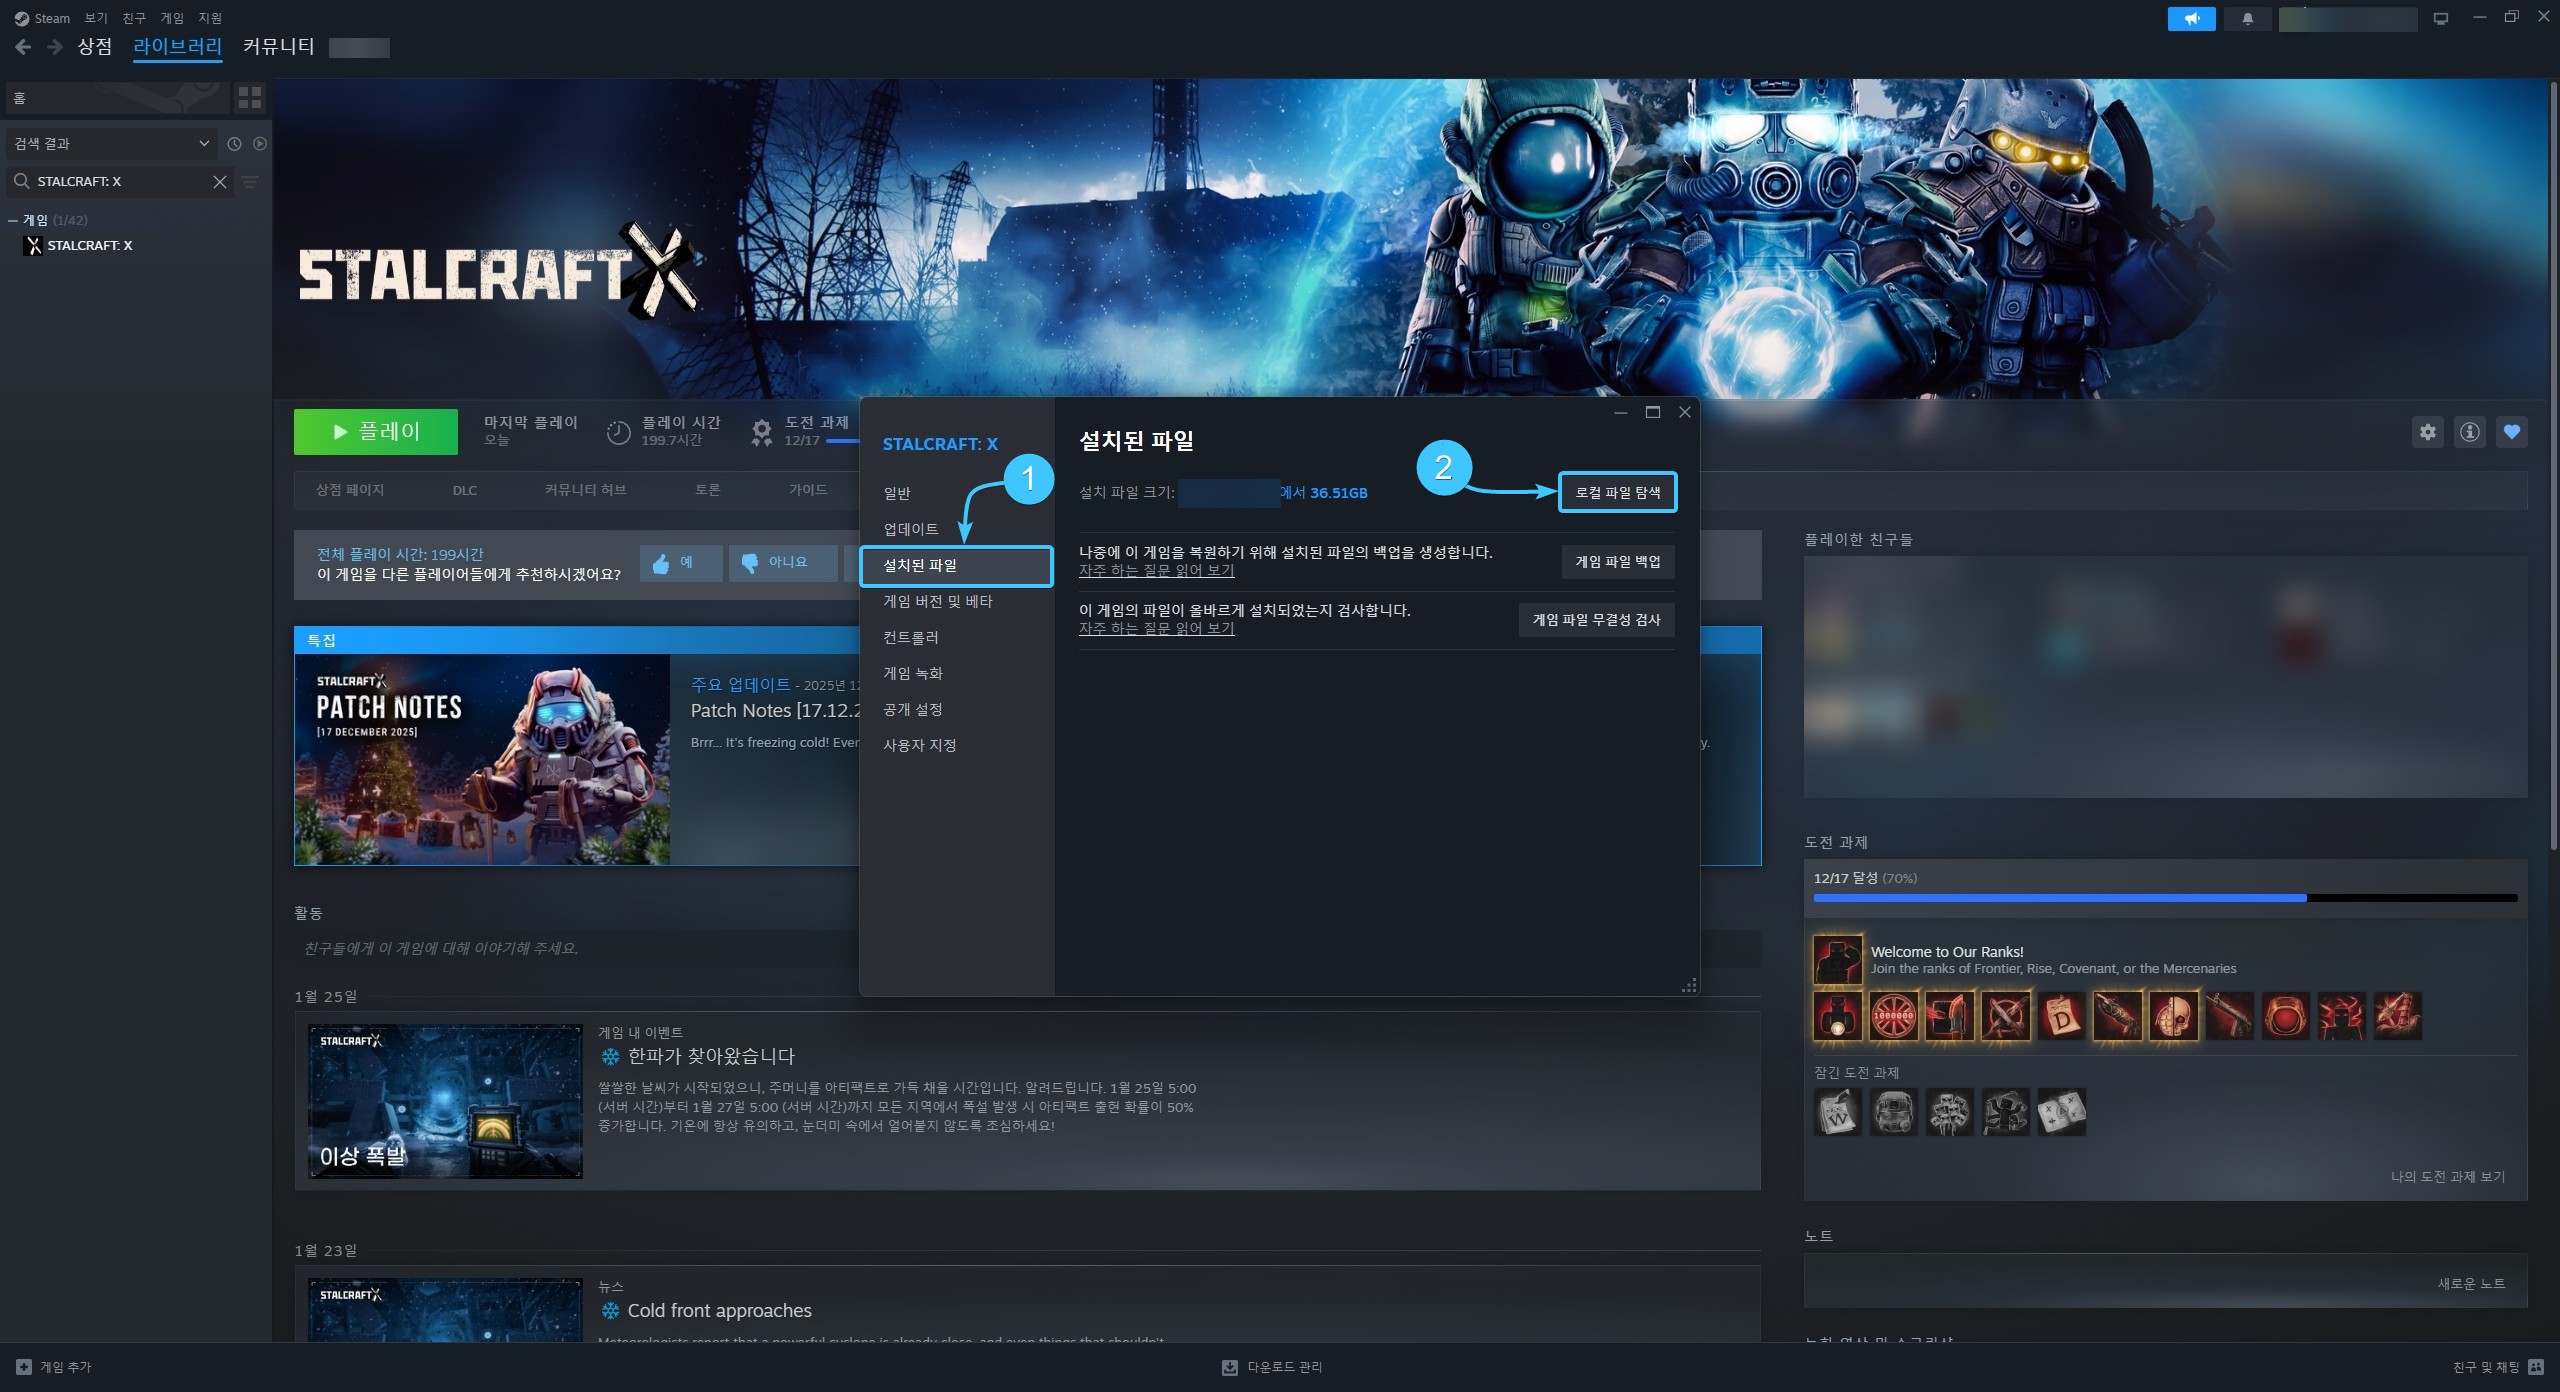
Task: Clear the STALCRAFT: X search text
Action: (x=220, y=181)
